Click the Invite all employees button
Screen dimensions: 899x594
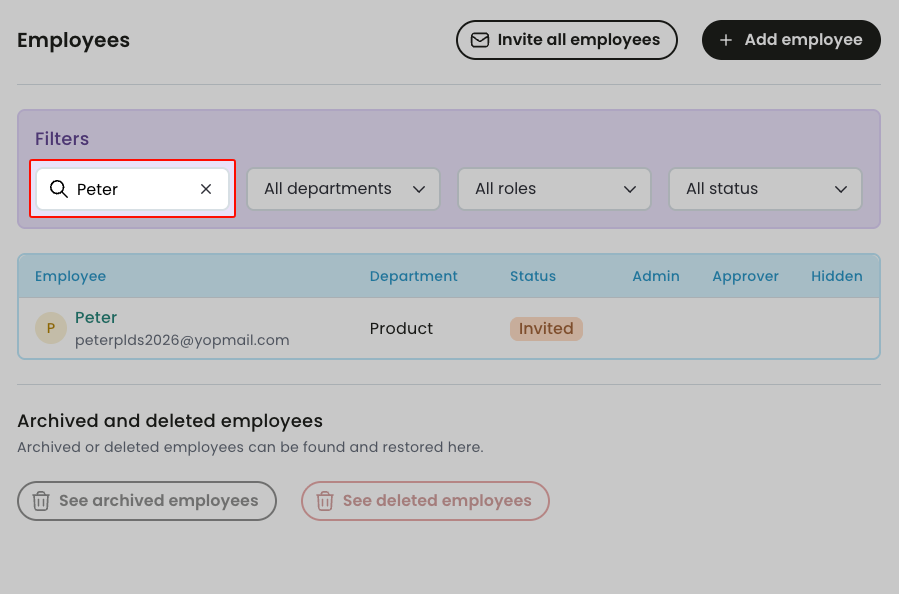pyautogui.click(x=566, y=40)
